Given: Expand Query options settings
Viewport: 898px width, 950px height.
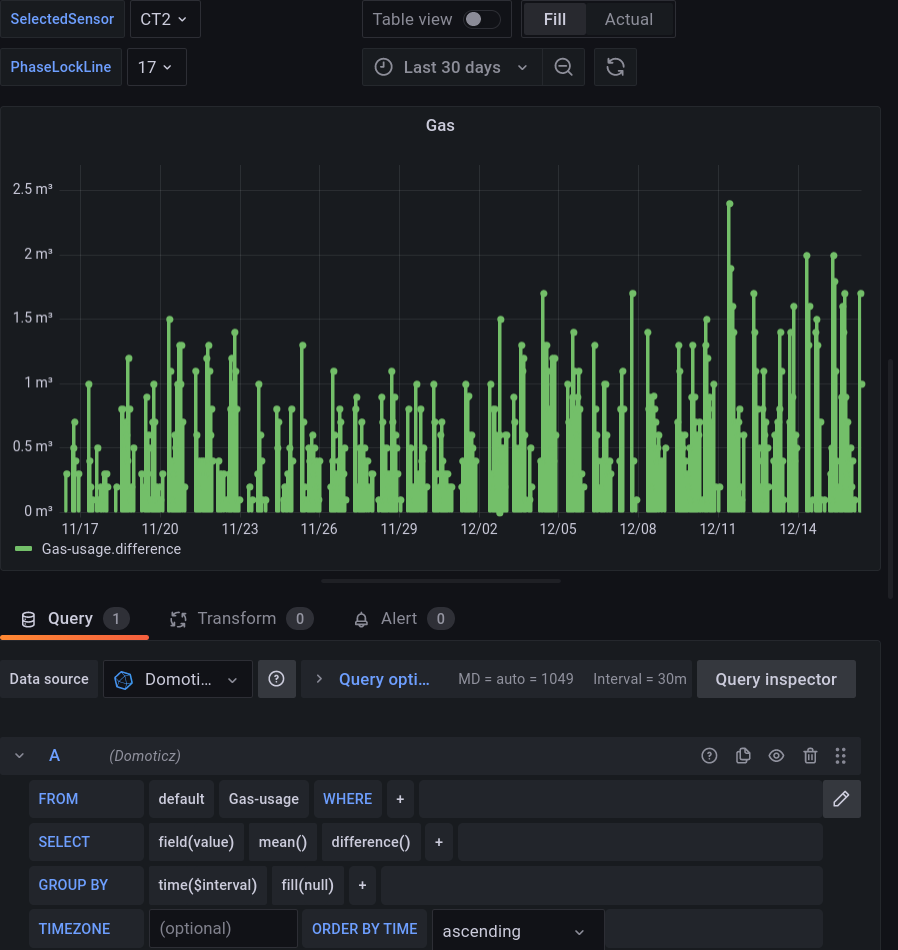Looking at the screenshot, I should pos(384,679).
